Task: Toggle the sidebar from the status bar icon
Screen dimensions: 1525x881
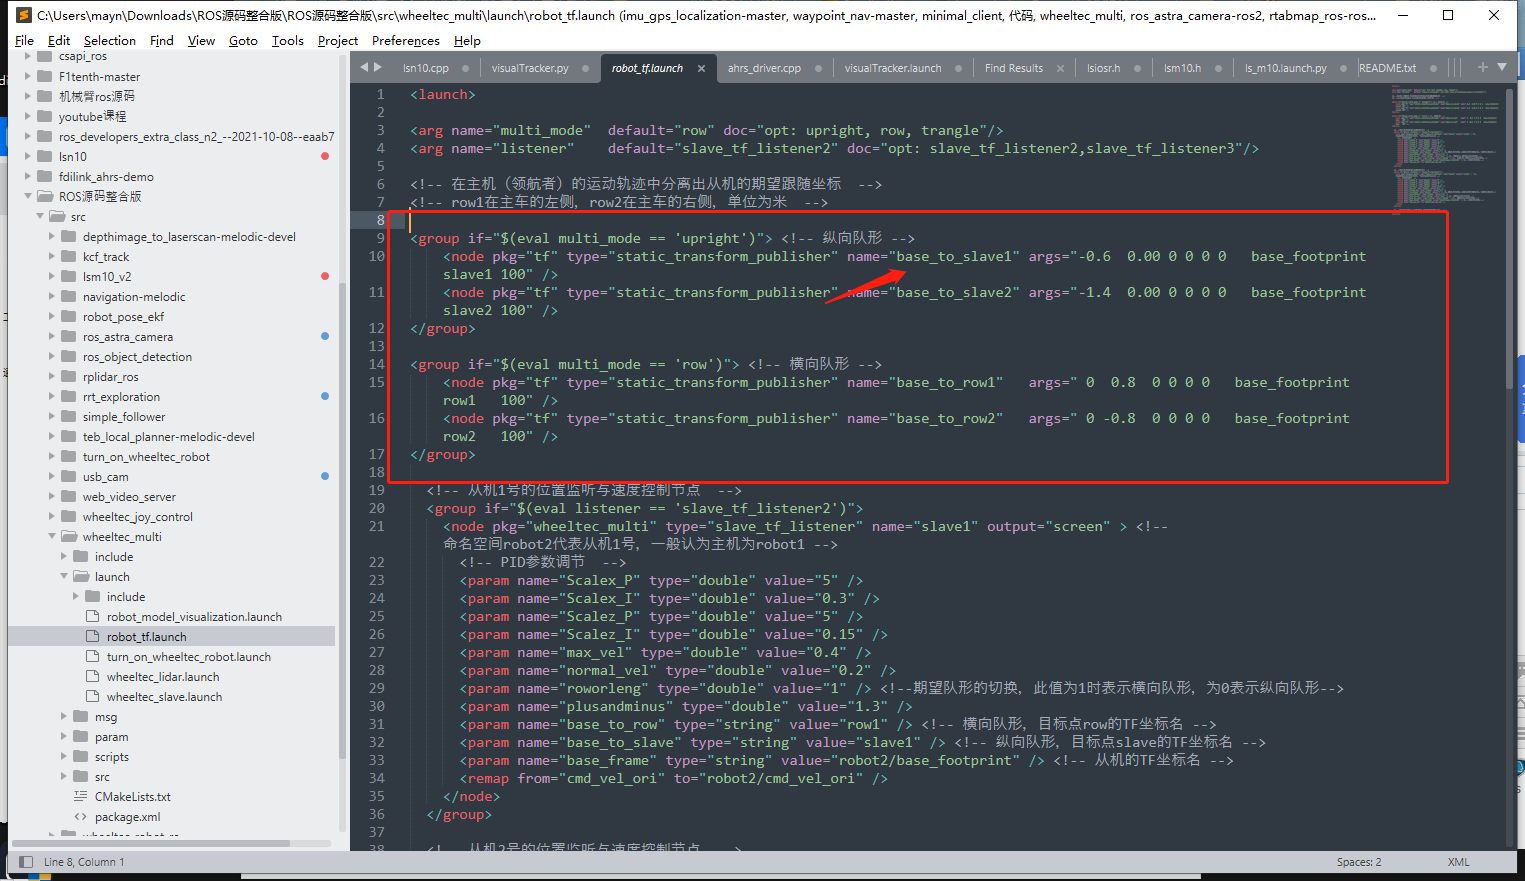Action: pyautogui.click(x=26, y=862)
